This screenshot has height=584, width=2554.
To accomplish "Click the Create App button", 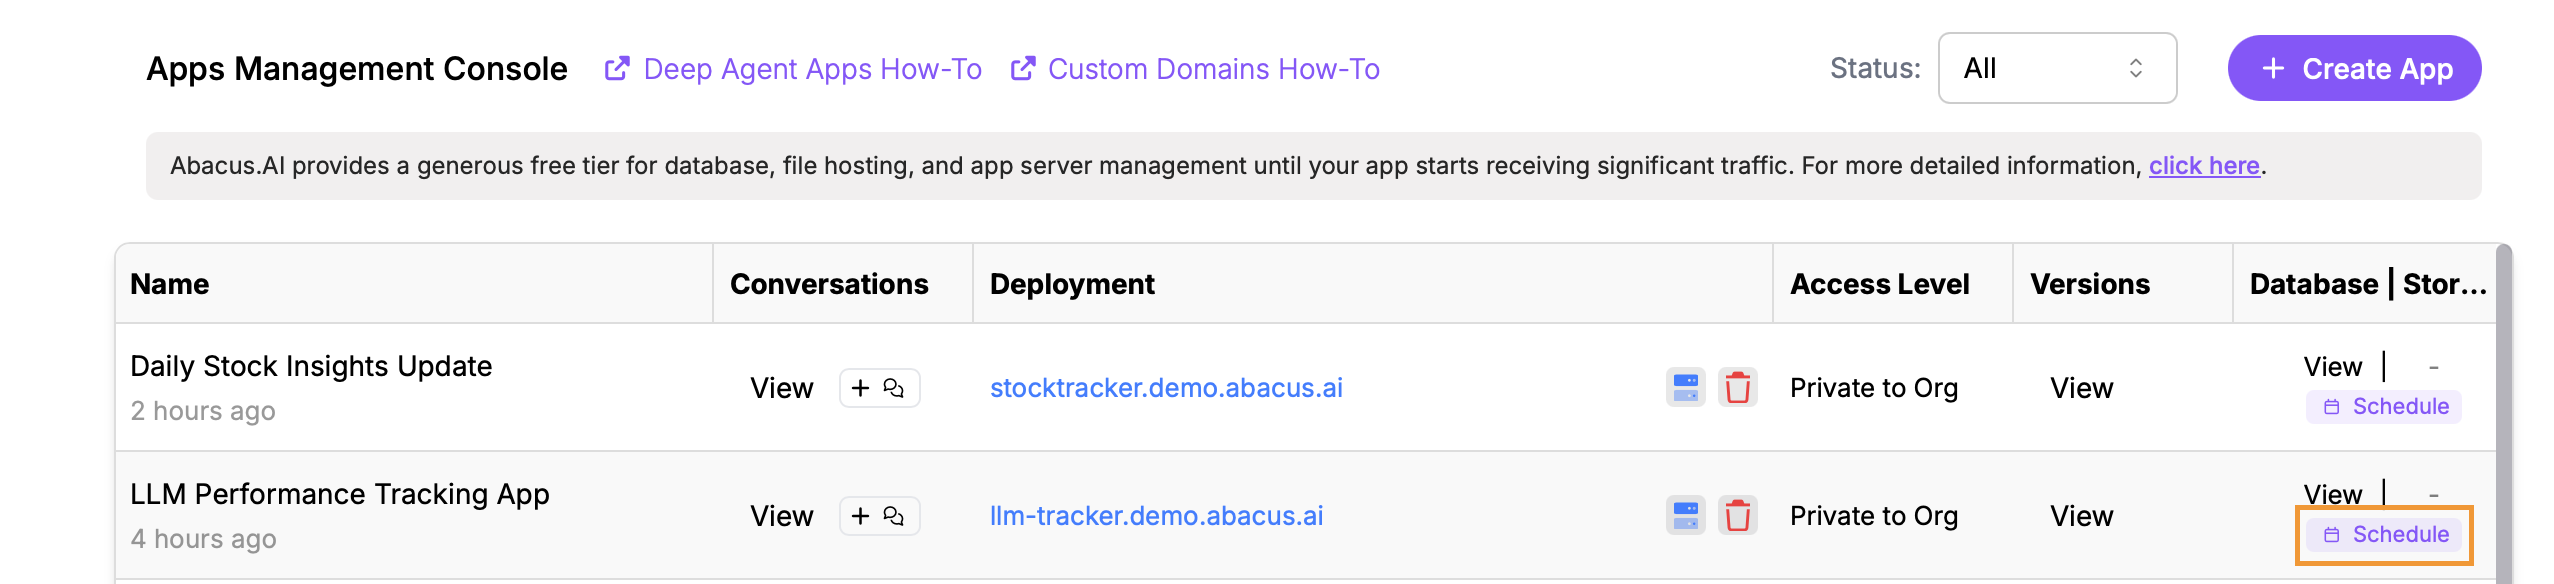I will click(x=2354, y=68).
